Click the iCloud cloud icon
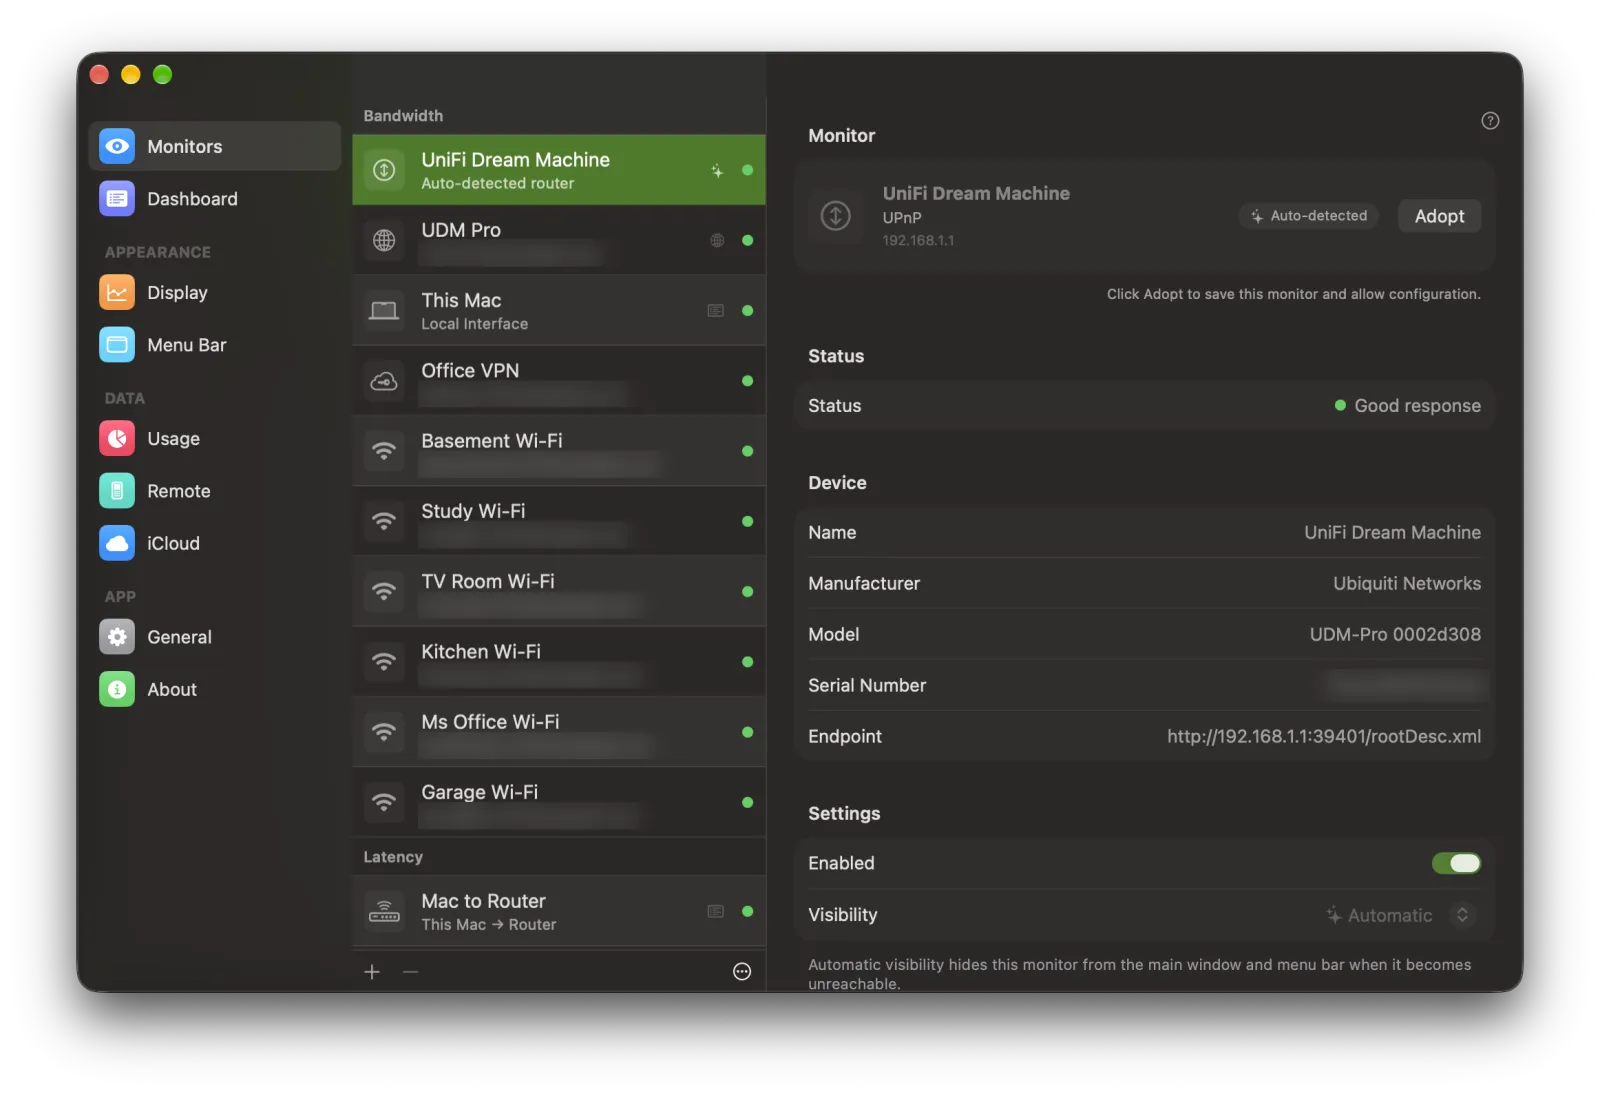 [117, 543]
